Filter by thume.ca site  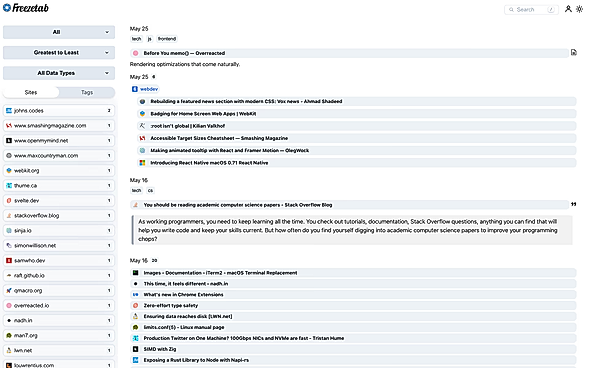pyautogui.click(x=59, y=186)
